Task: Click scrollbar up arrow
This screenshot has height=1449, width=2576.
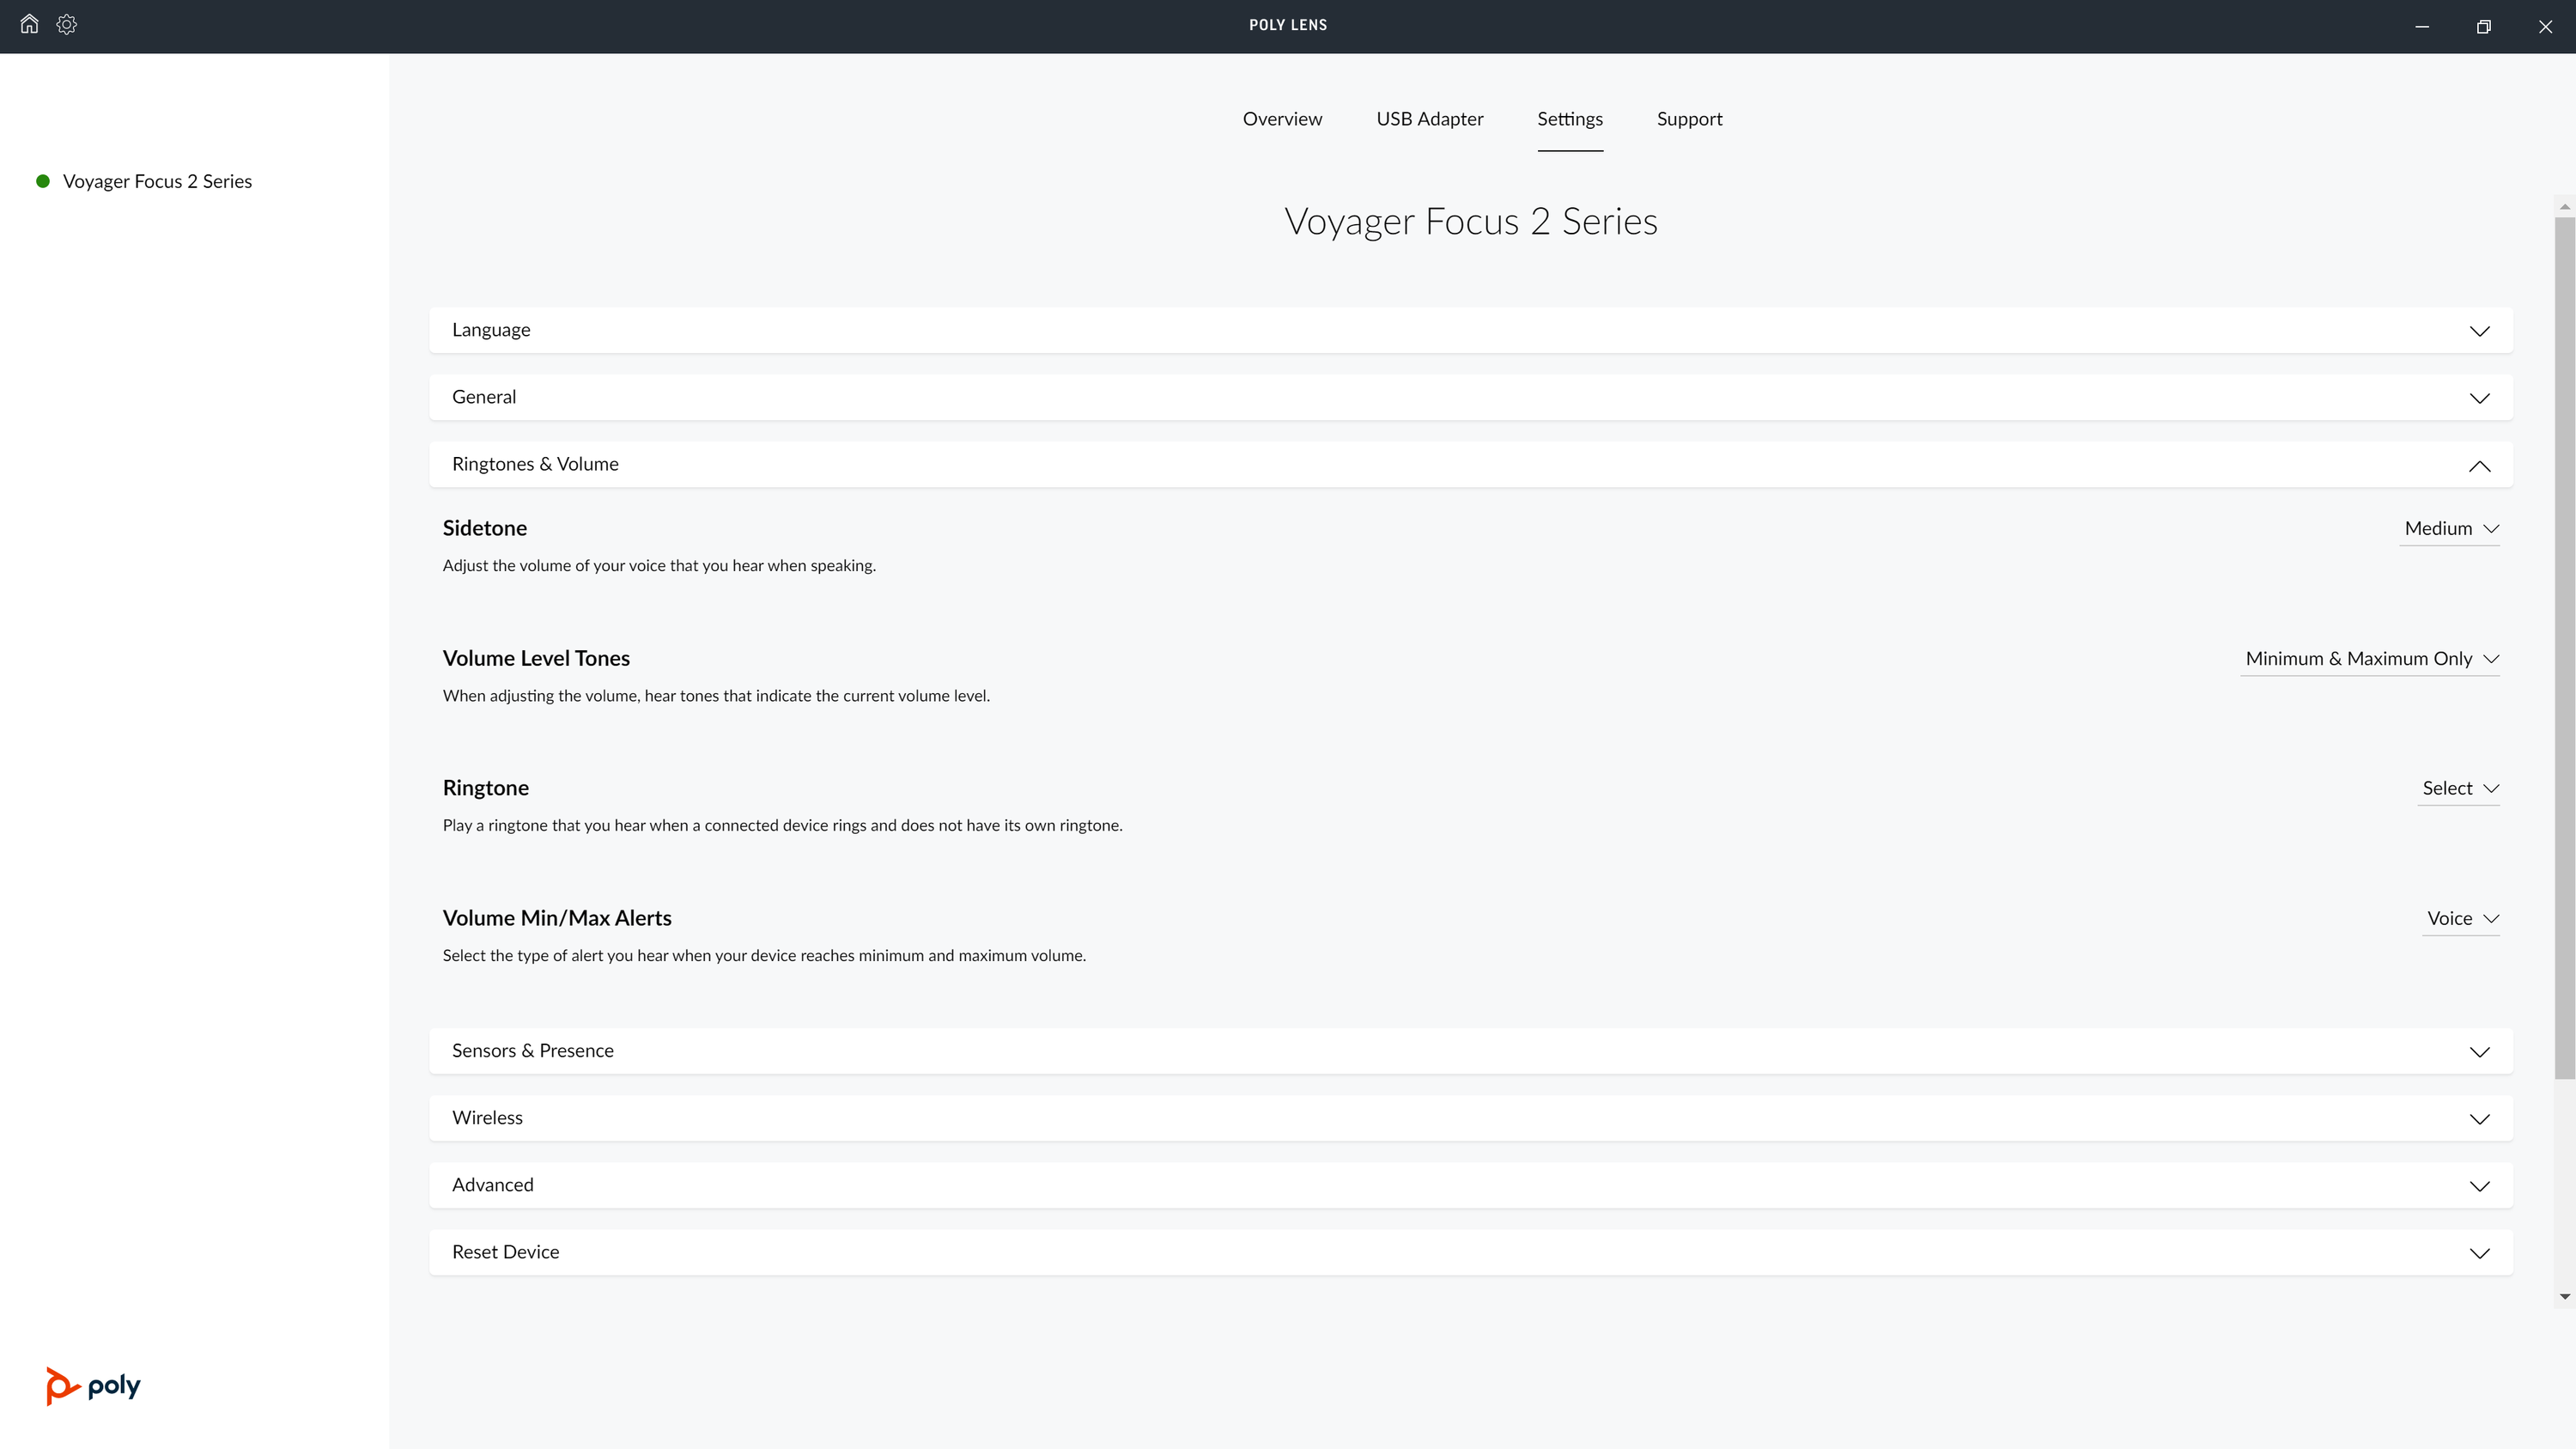Action: 2565,206
